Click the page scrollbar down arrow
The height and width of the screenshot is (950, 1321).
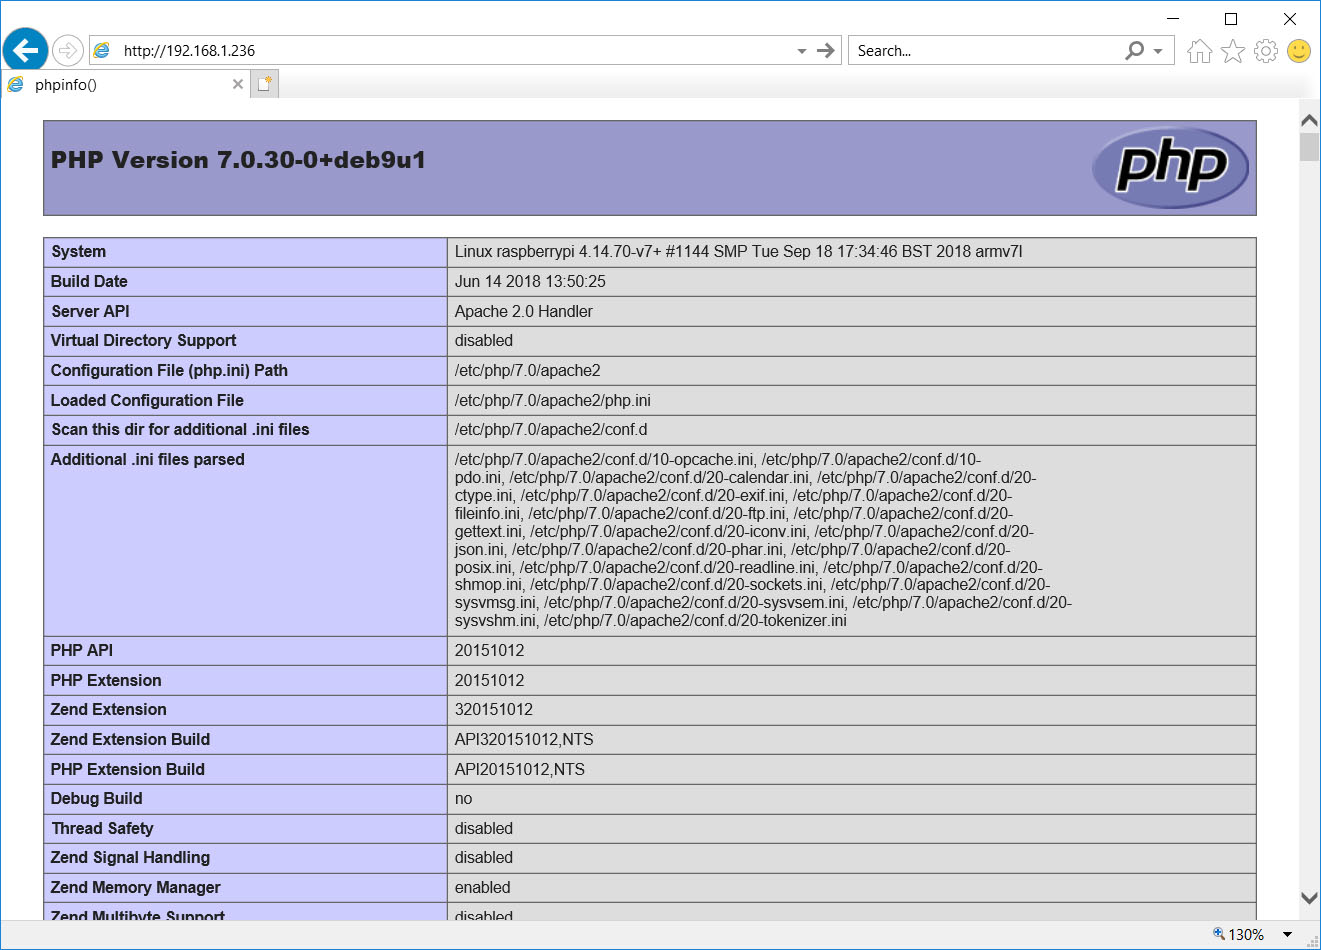[x=1309, y=898]
